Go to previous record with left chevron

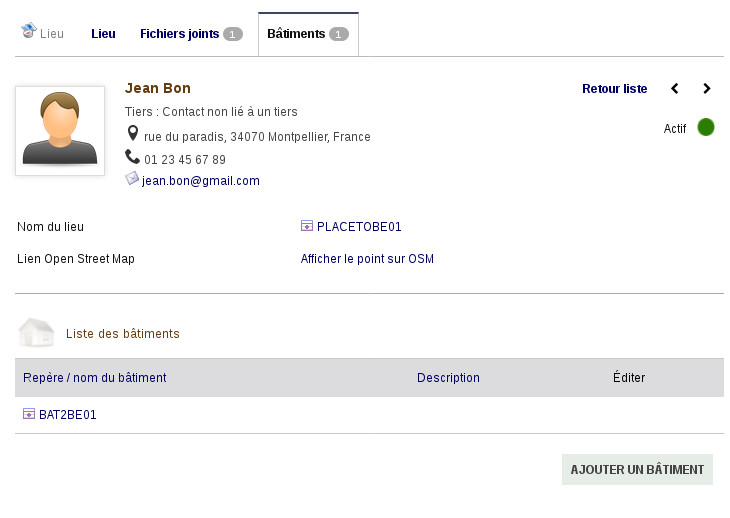tap(675, 89)
